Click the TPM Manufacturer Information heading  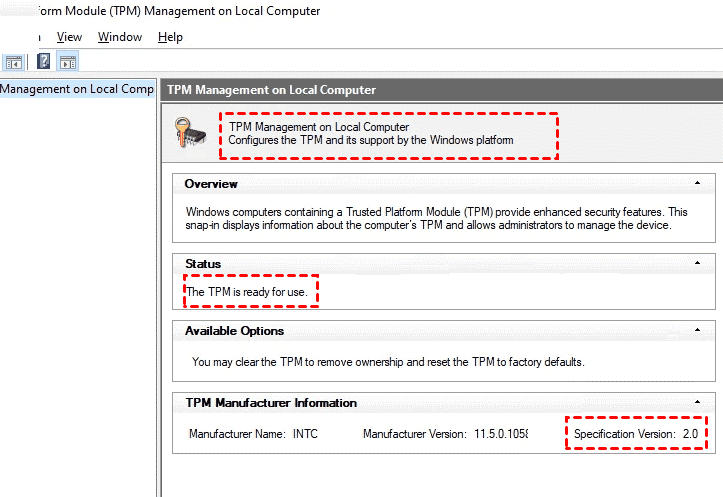[271, 403]
